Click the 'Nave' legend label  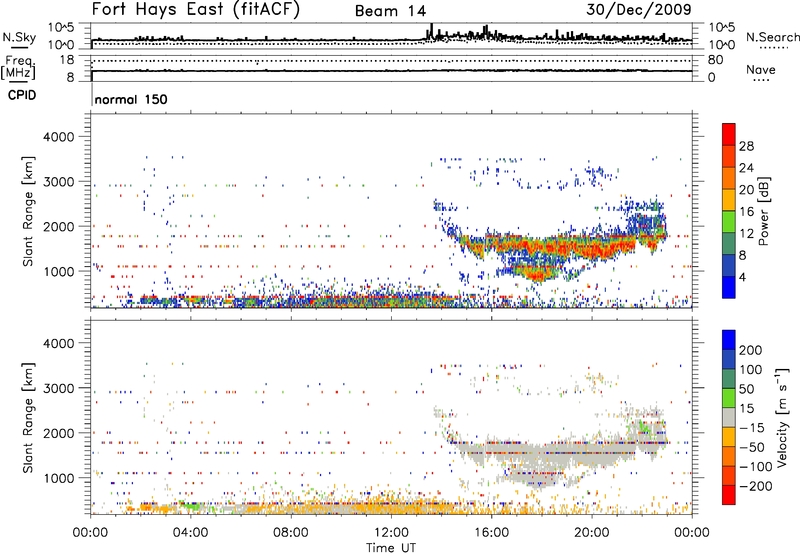tap(760, 70)
